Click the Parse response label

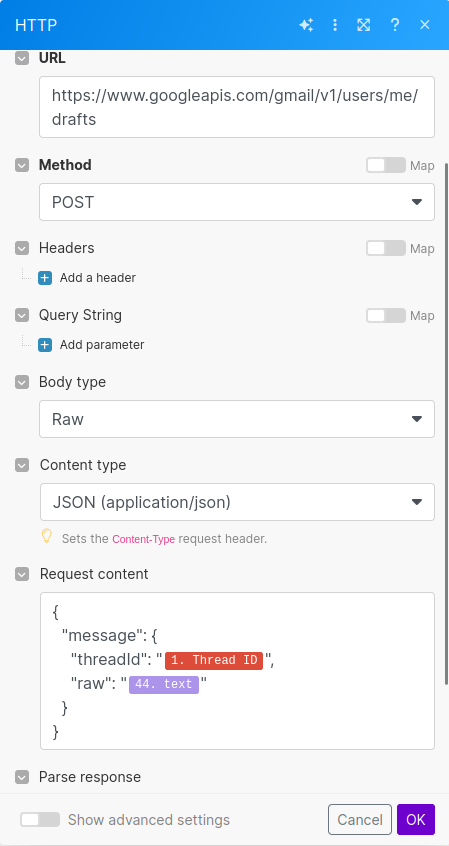[x=90, y=777]
